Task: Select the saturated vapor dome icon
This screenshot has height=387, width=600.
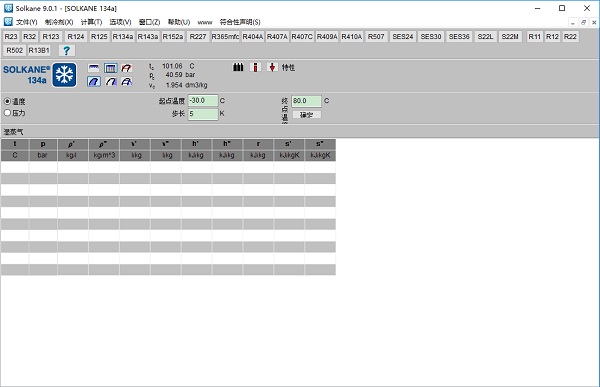Action: [94, 81]
